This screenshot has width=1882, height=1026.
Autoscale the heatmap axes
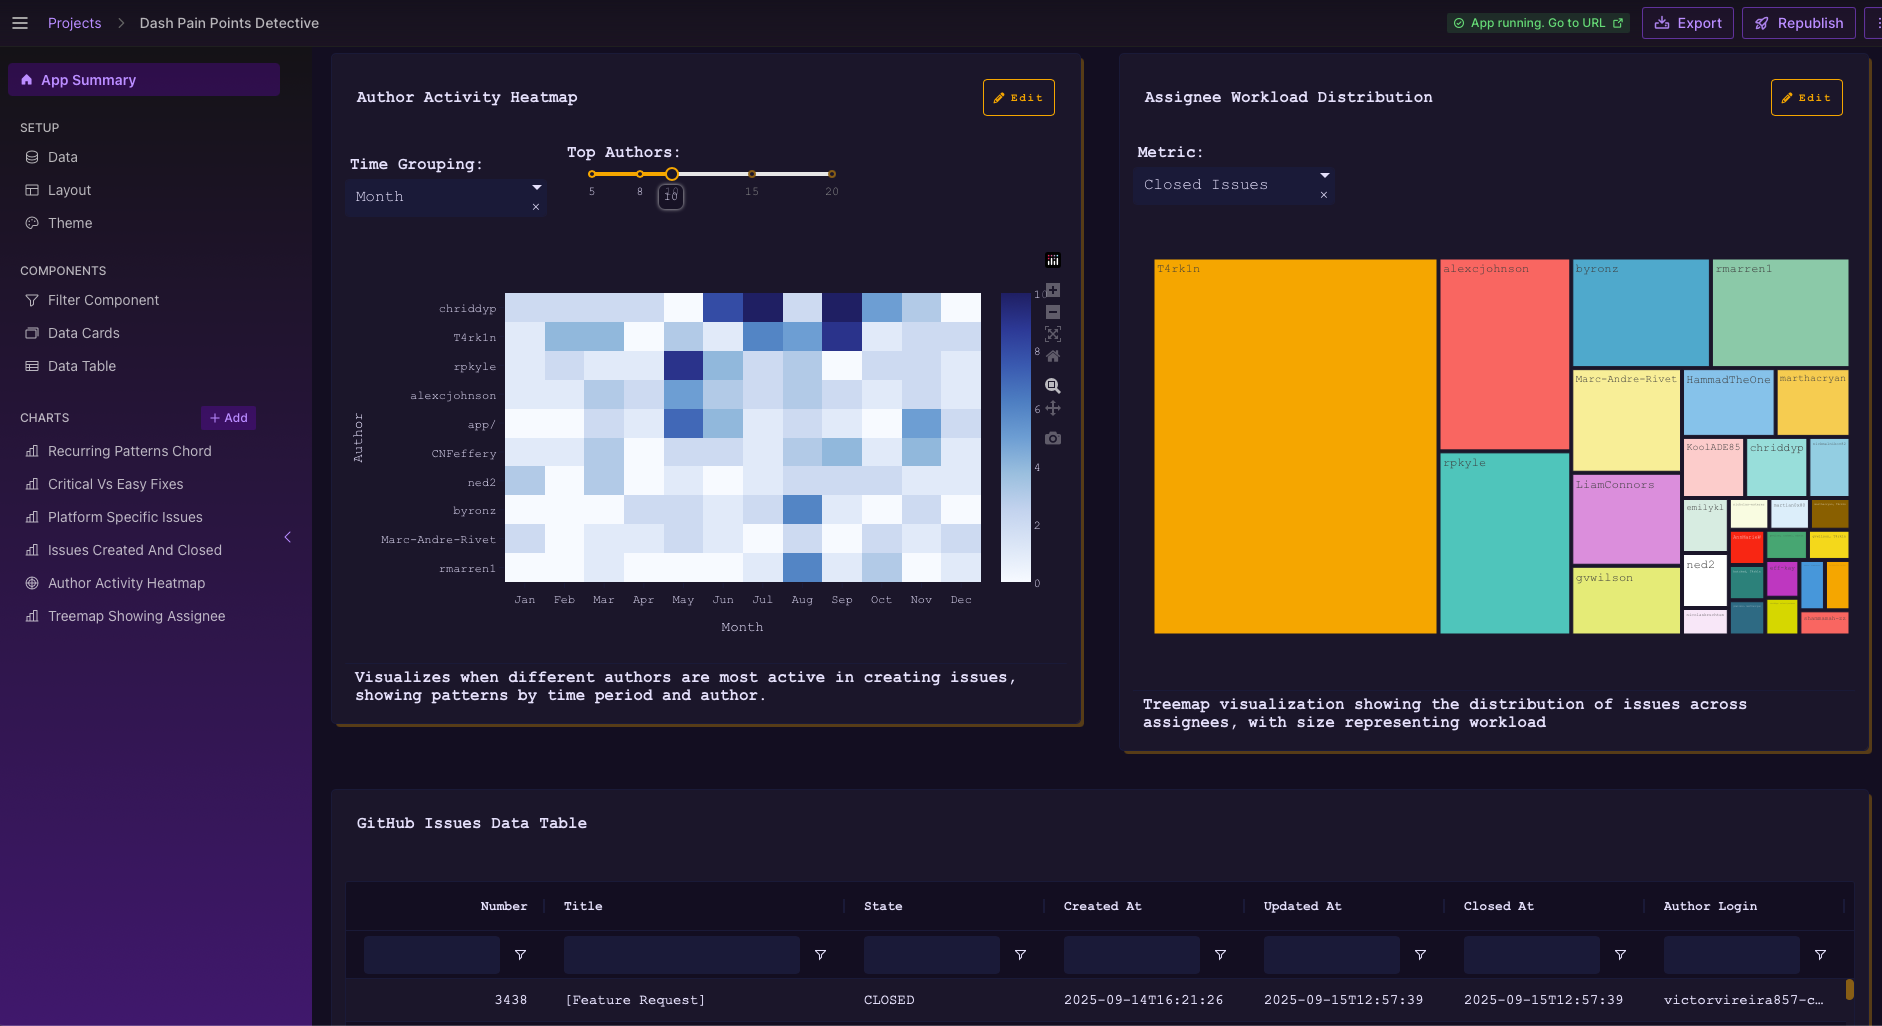coord(1053,334)
